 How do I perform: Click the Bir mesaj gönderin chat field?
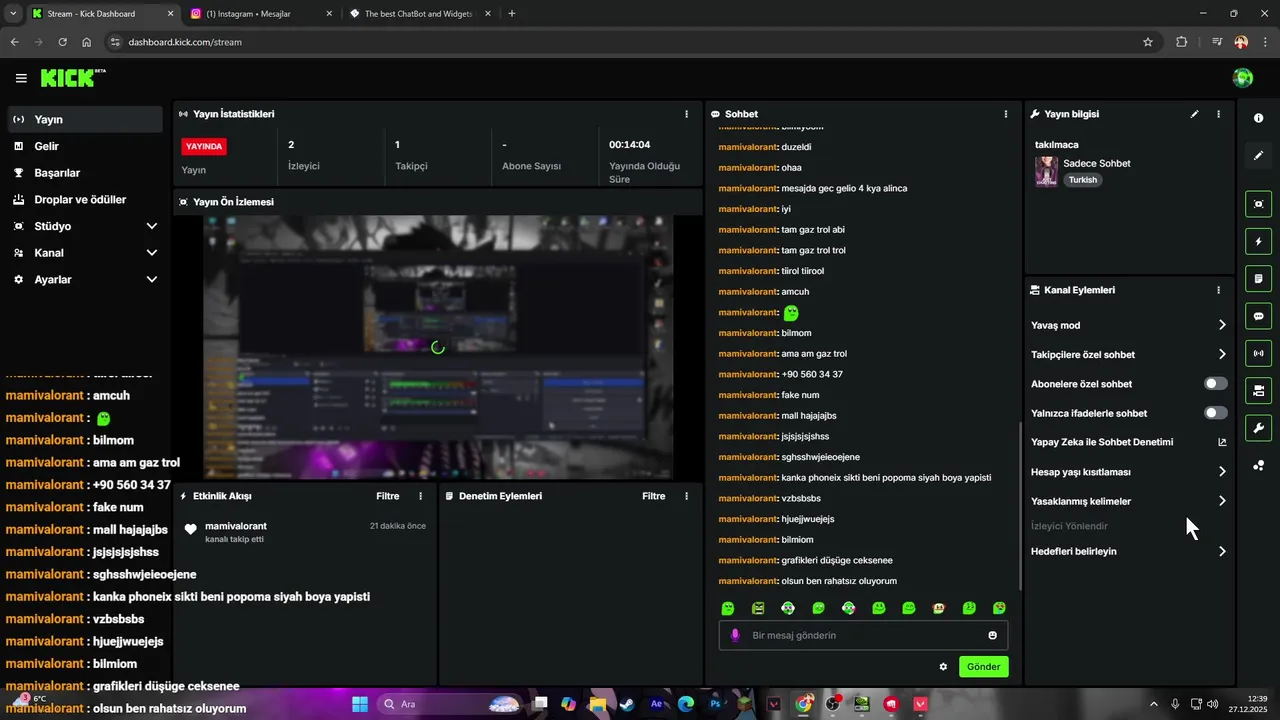click(863, 635)
